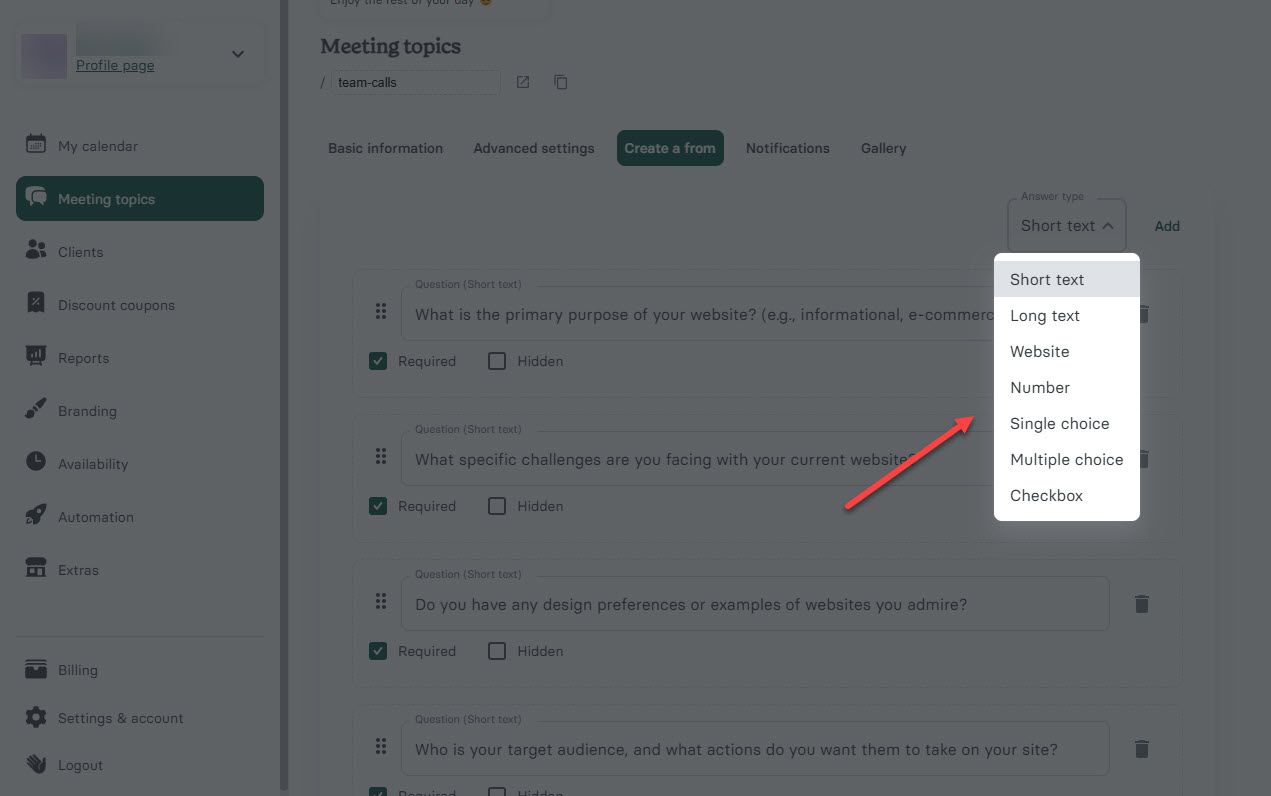Open My calendar from the sidebar

click(97, 145)
